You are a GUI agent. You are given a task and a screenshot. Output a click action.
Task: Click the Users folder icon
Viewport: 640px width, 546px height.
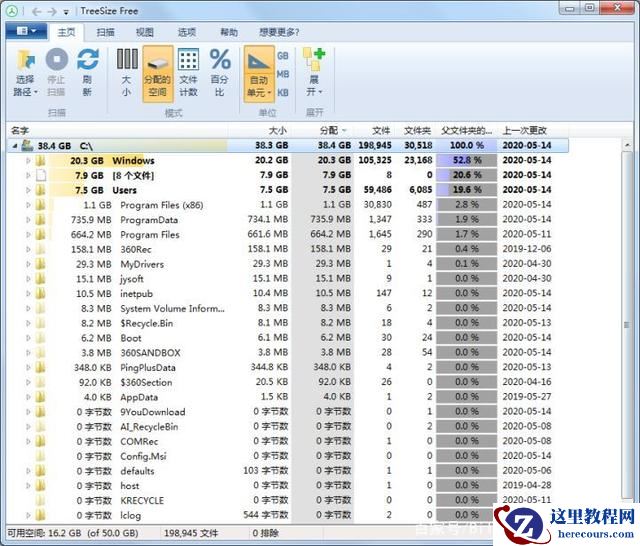40,190
